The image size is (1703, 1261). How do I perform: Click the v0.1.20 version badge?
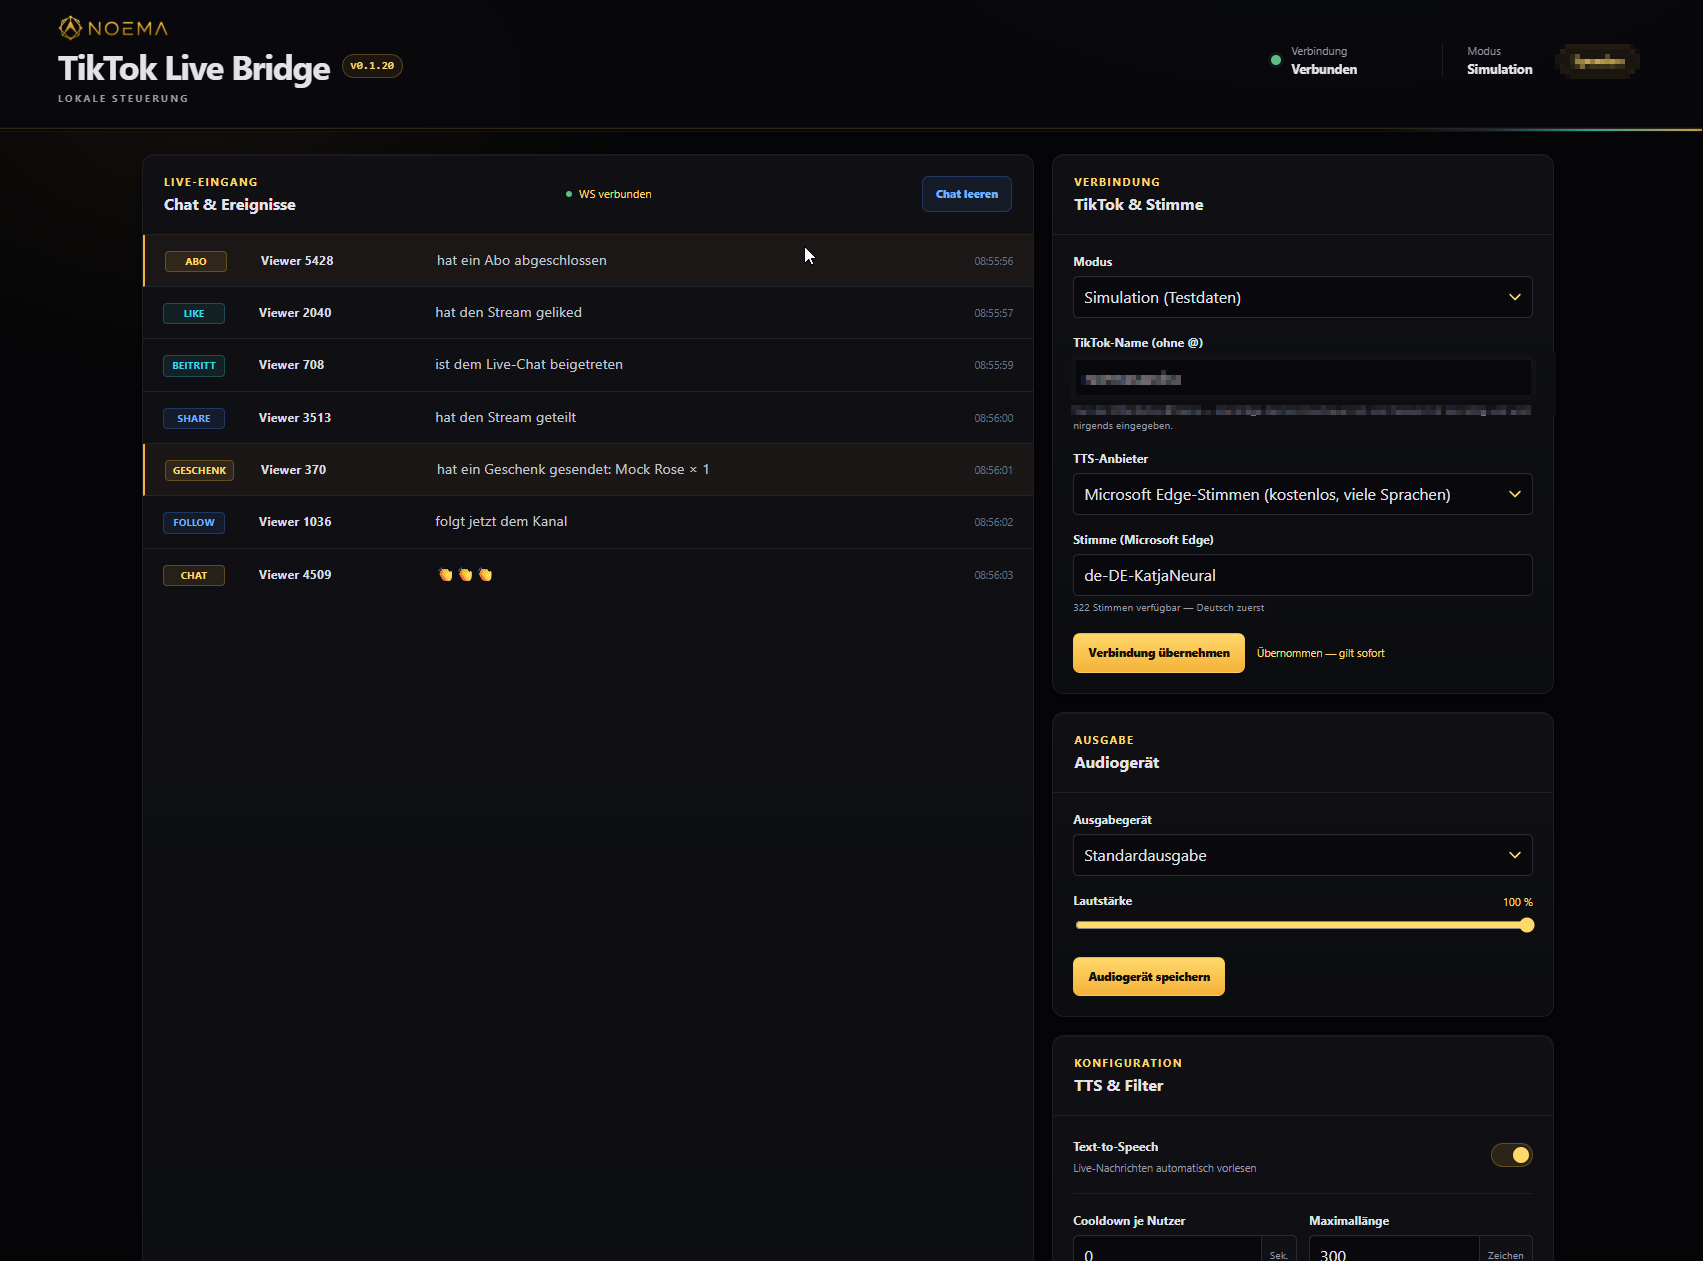click(372, 66)
